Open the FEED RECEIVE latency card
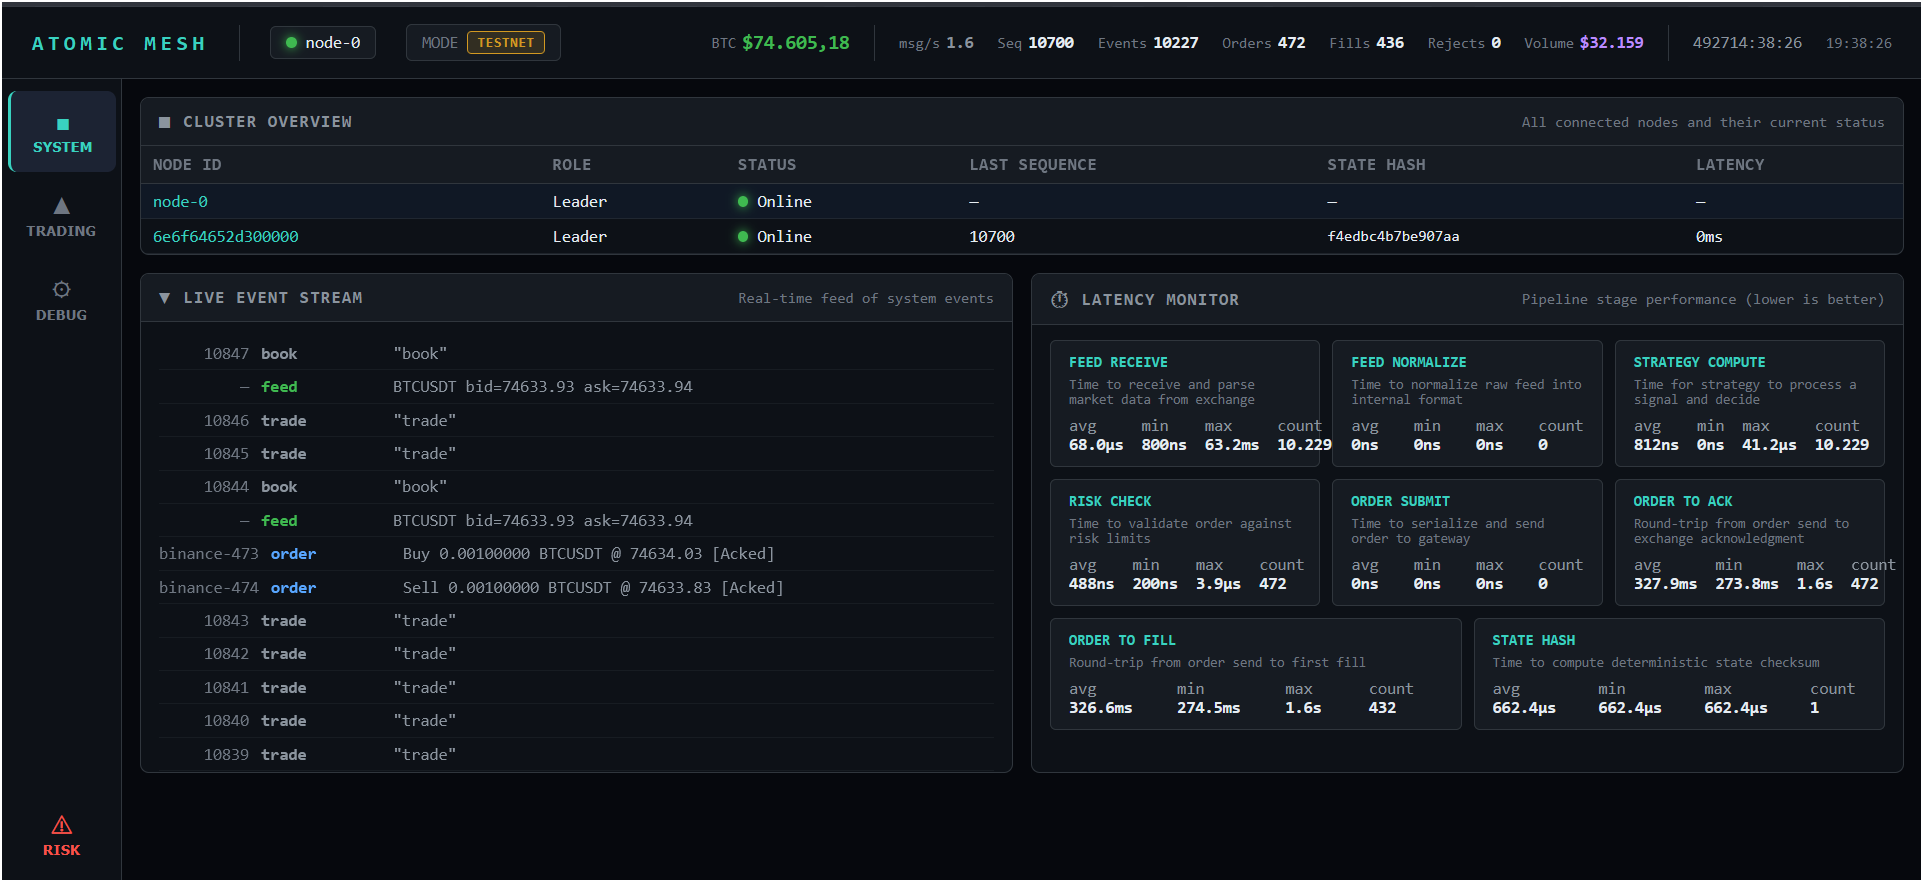 (1185, 404)
